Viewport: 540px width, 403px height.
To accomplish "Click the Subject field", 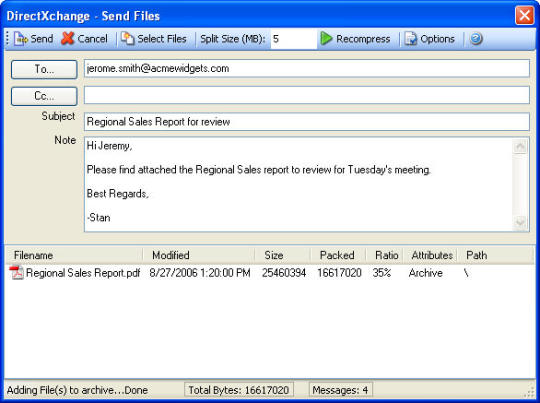I will coord(307,122).
